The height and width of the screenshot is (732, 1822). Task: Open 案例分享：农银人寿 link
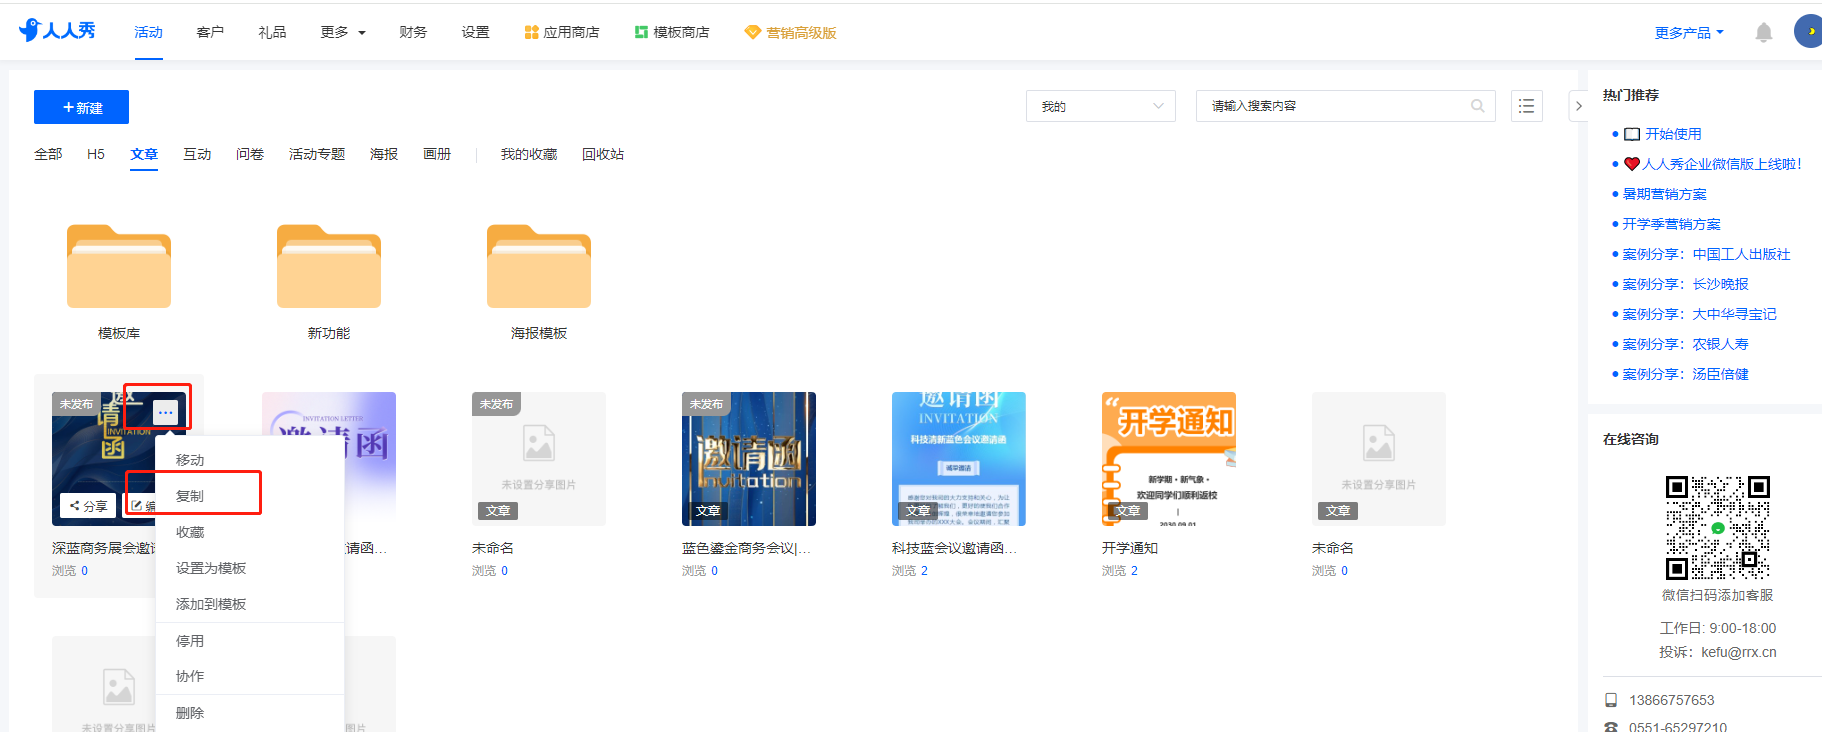pyautogui.click(x=1685, y=344)
